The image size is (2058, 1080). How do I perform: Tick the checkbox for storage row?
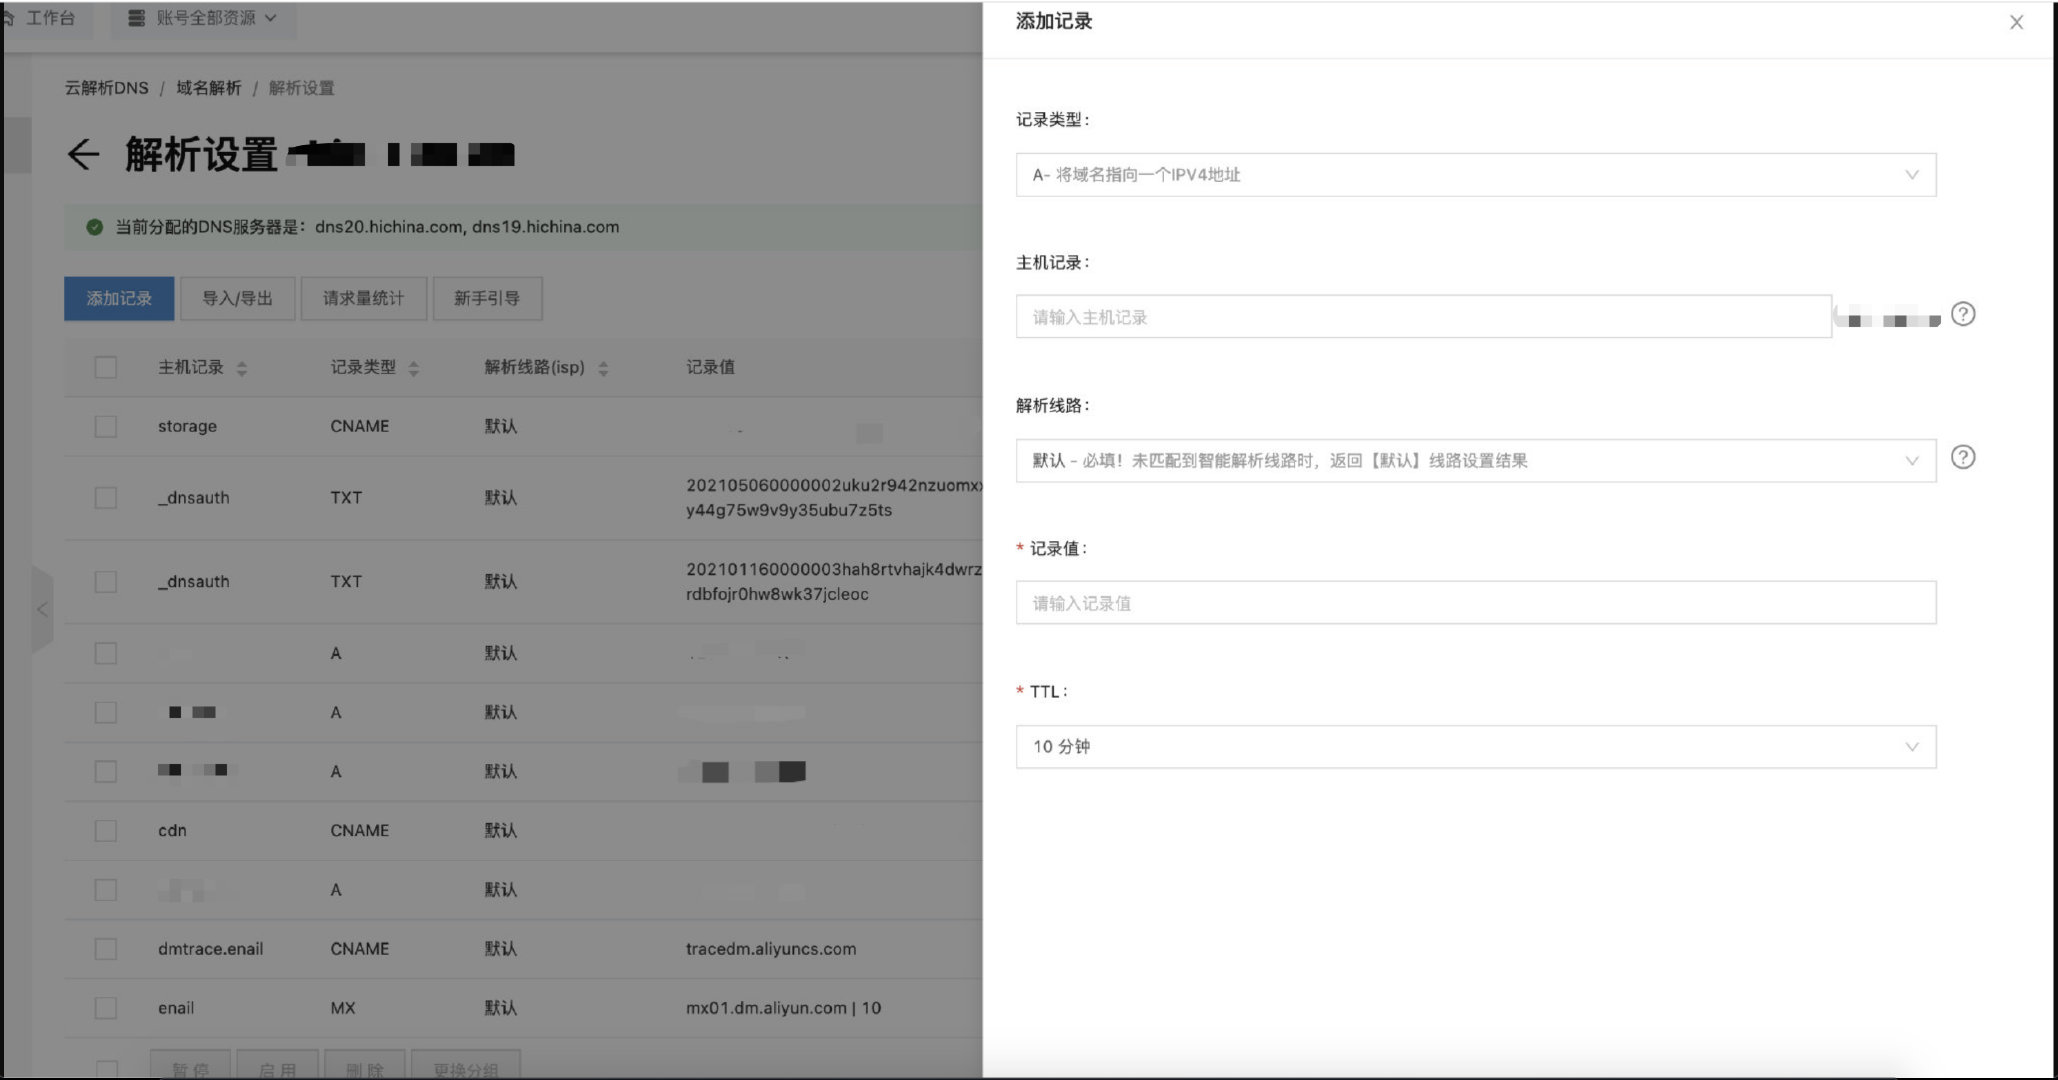[x=105, y=426]
